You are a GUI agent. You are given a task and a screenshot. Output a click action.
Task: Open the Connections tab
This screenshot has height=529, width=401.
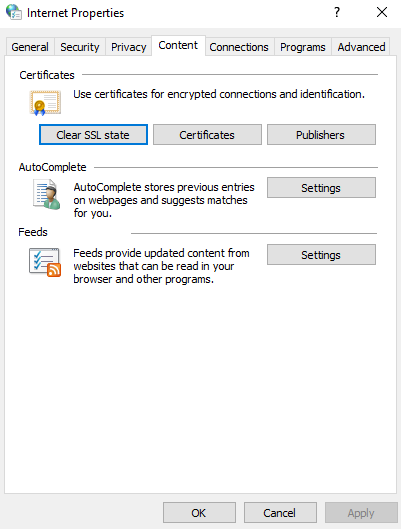click(239, 47)
